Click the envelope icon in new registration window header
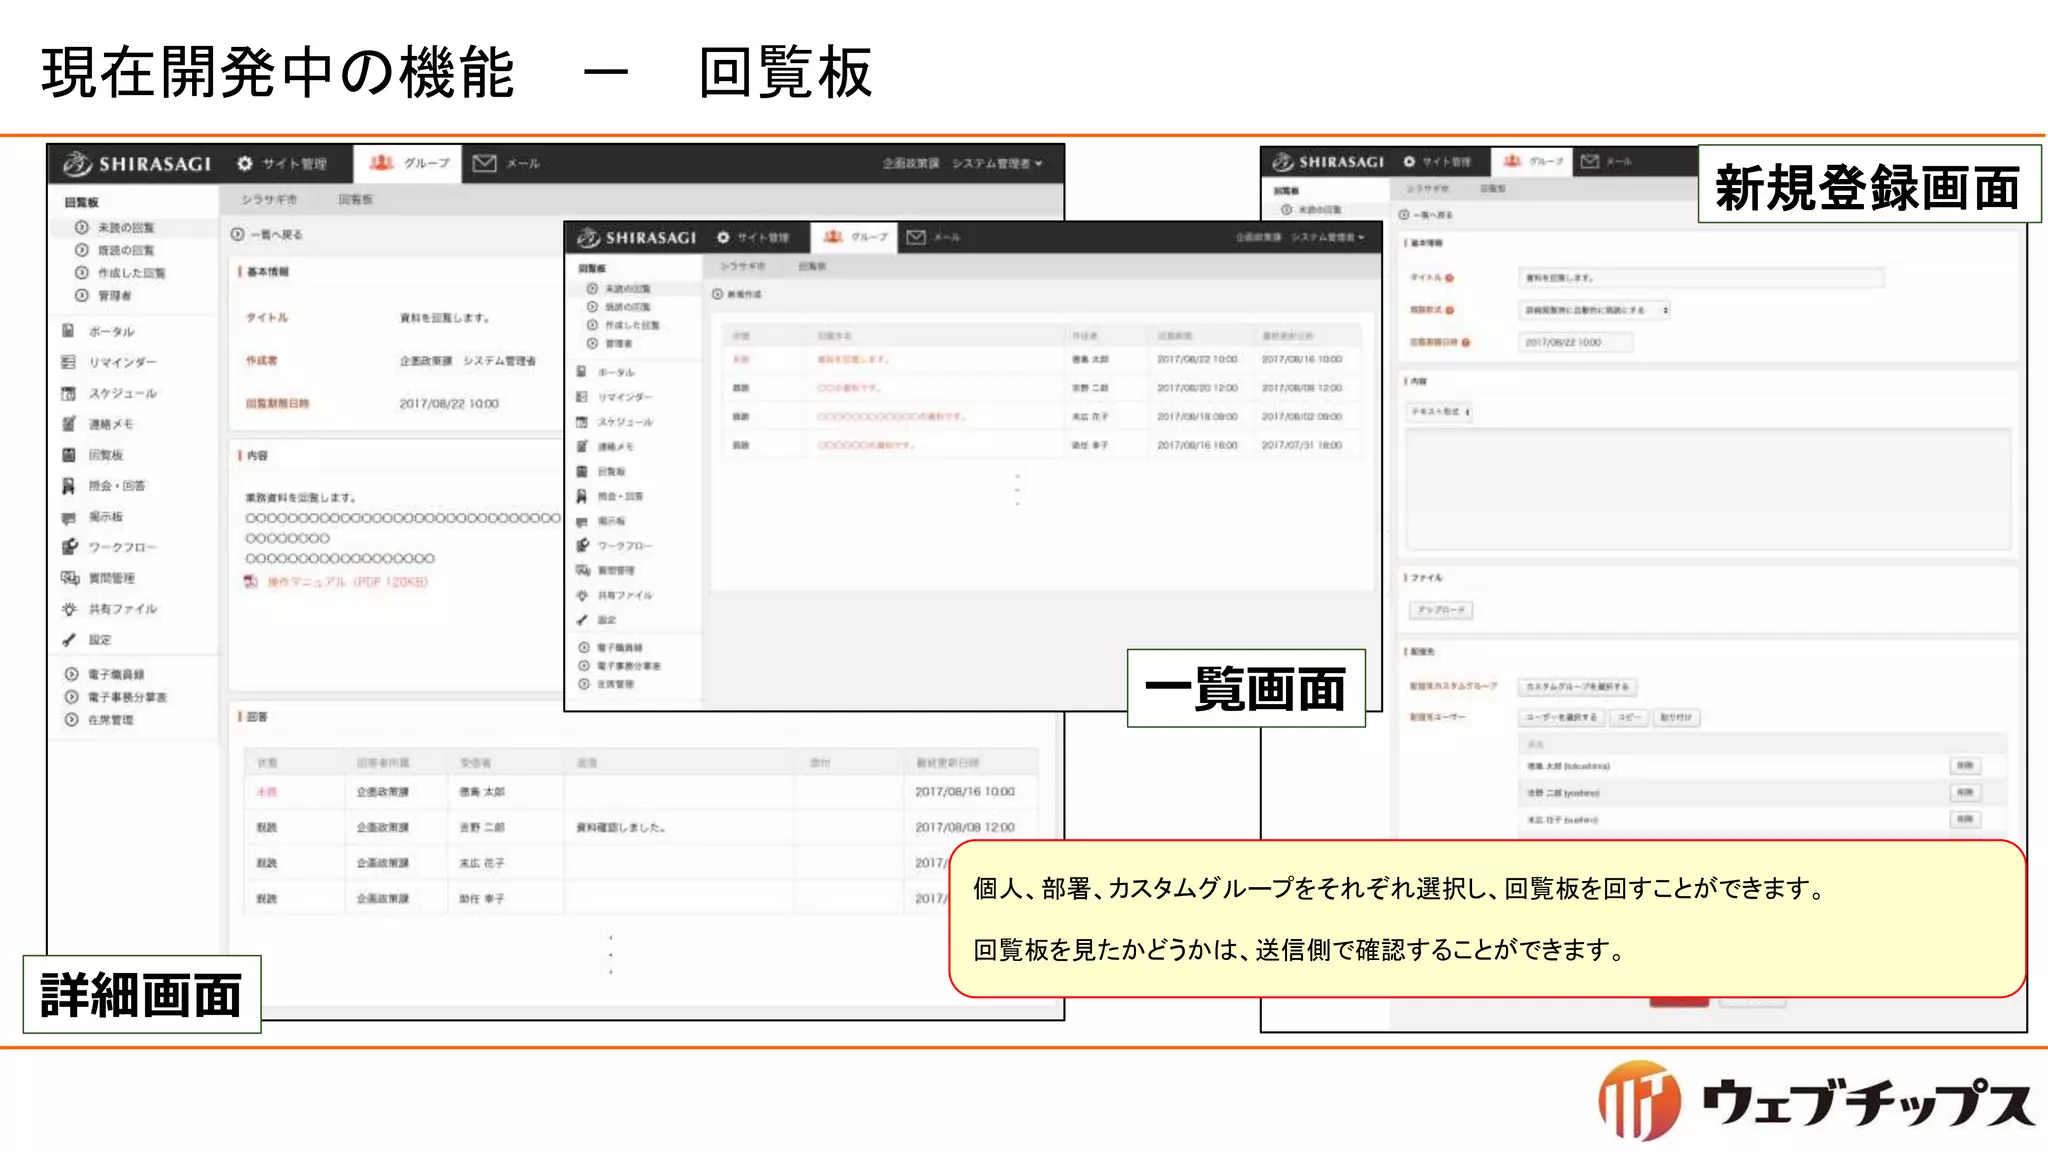The height and width of the screenshot is (1152, 2048). 1590,161
